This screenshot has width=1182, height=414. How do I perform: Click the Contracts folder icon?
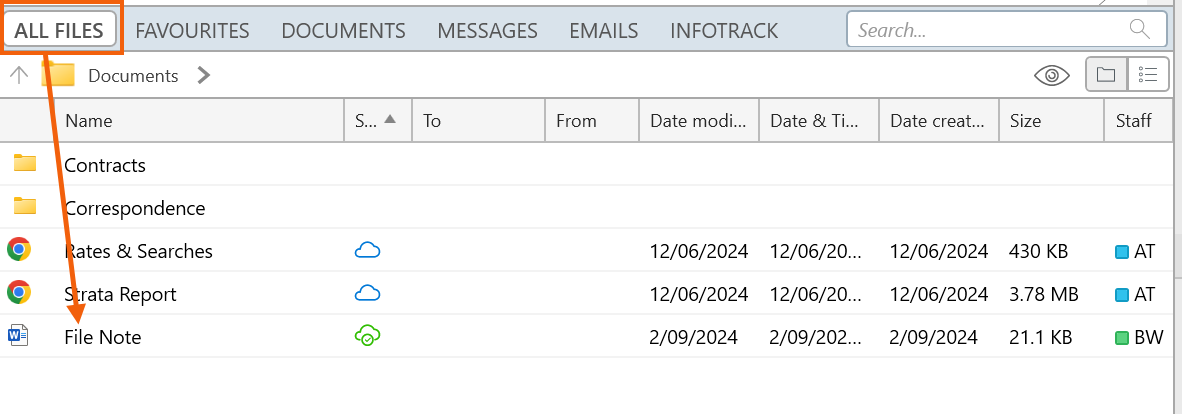tap(25, 164)
